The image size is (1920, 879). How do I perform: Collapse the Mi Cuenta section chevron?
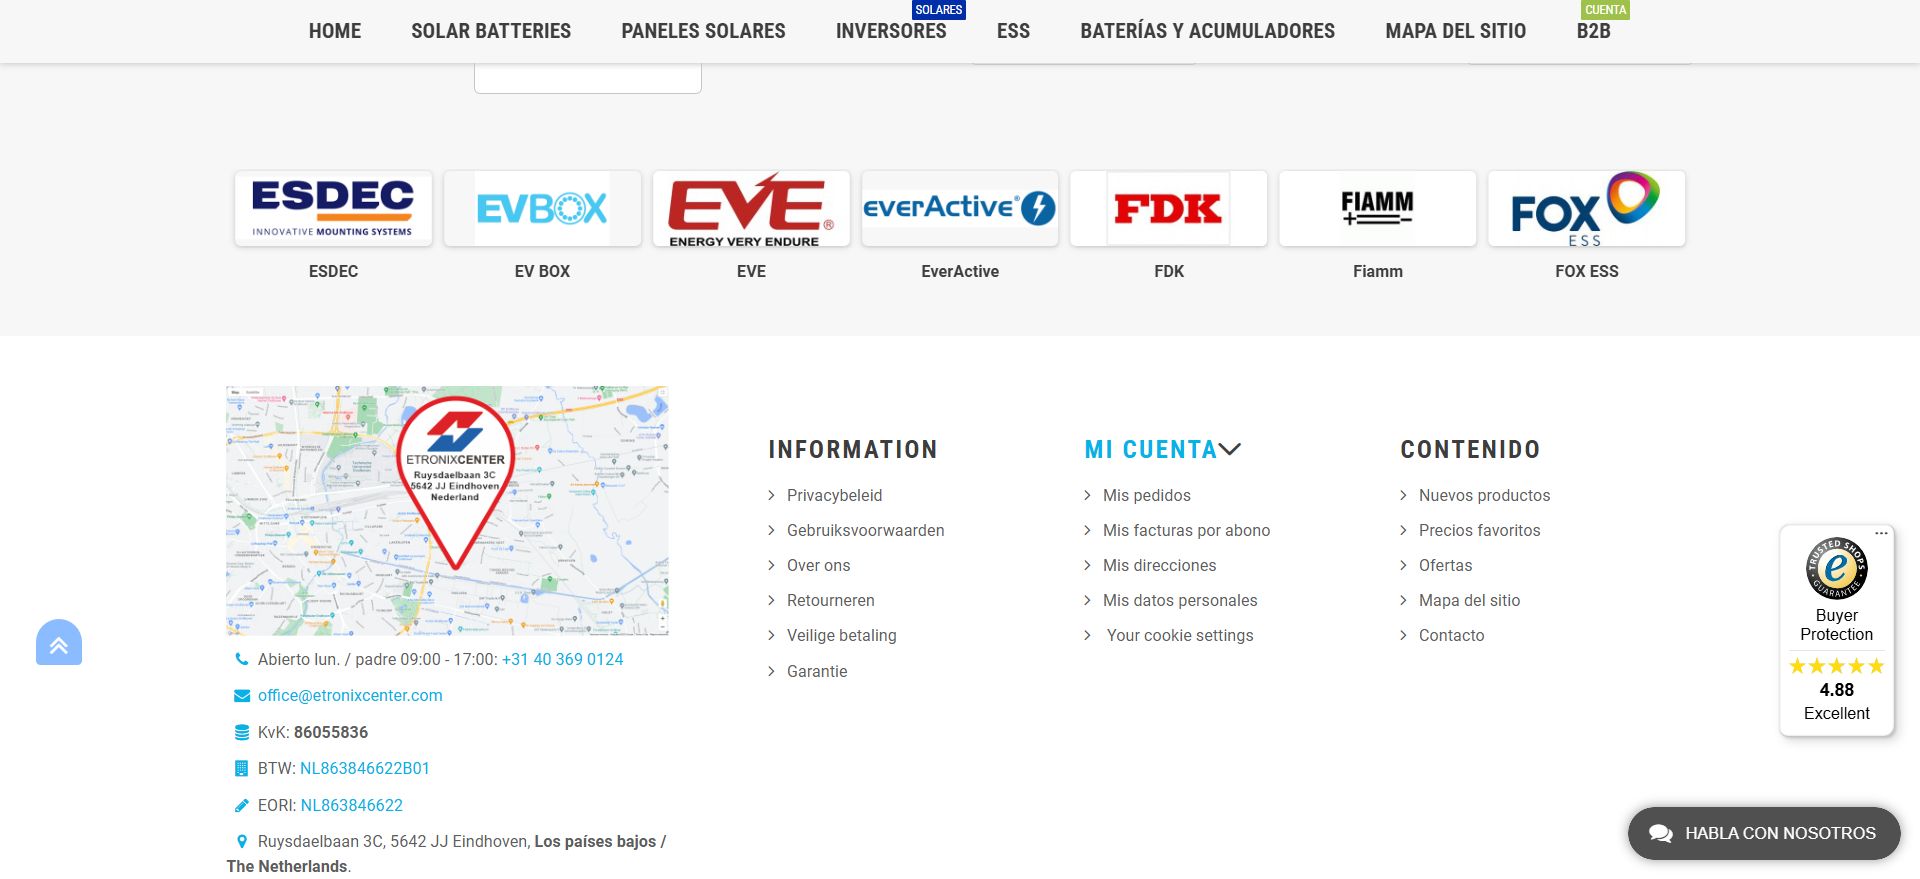1230,450
